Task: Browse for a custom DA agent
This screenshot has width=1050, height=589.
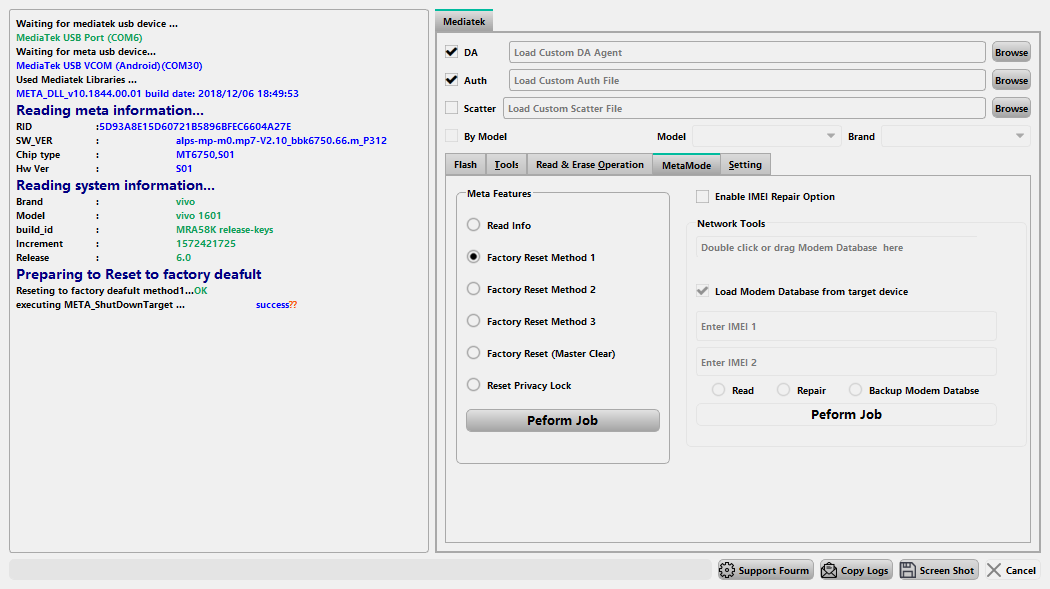Action: click(1011, 52)
